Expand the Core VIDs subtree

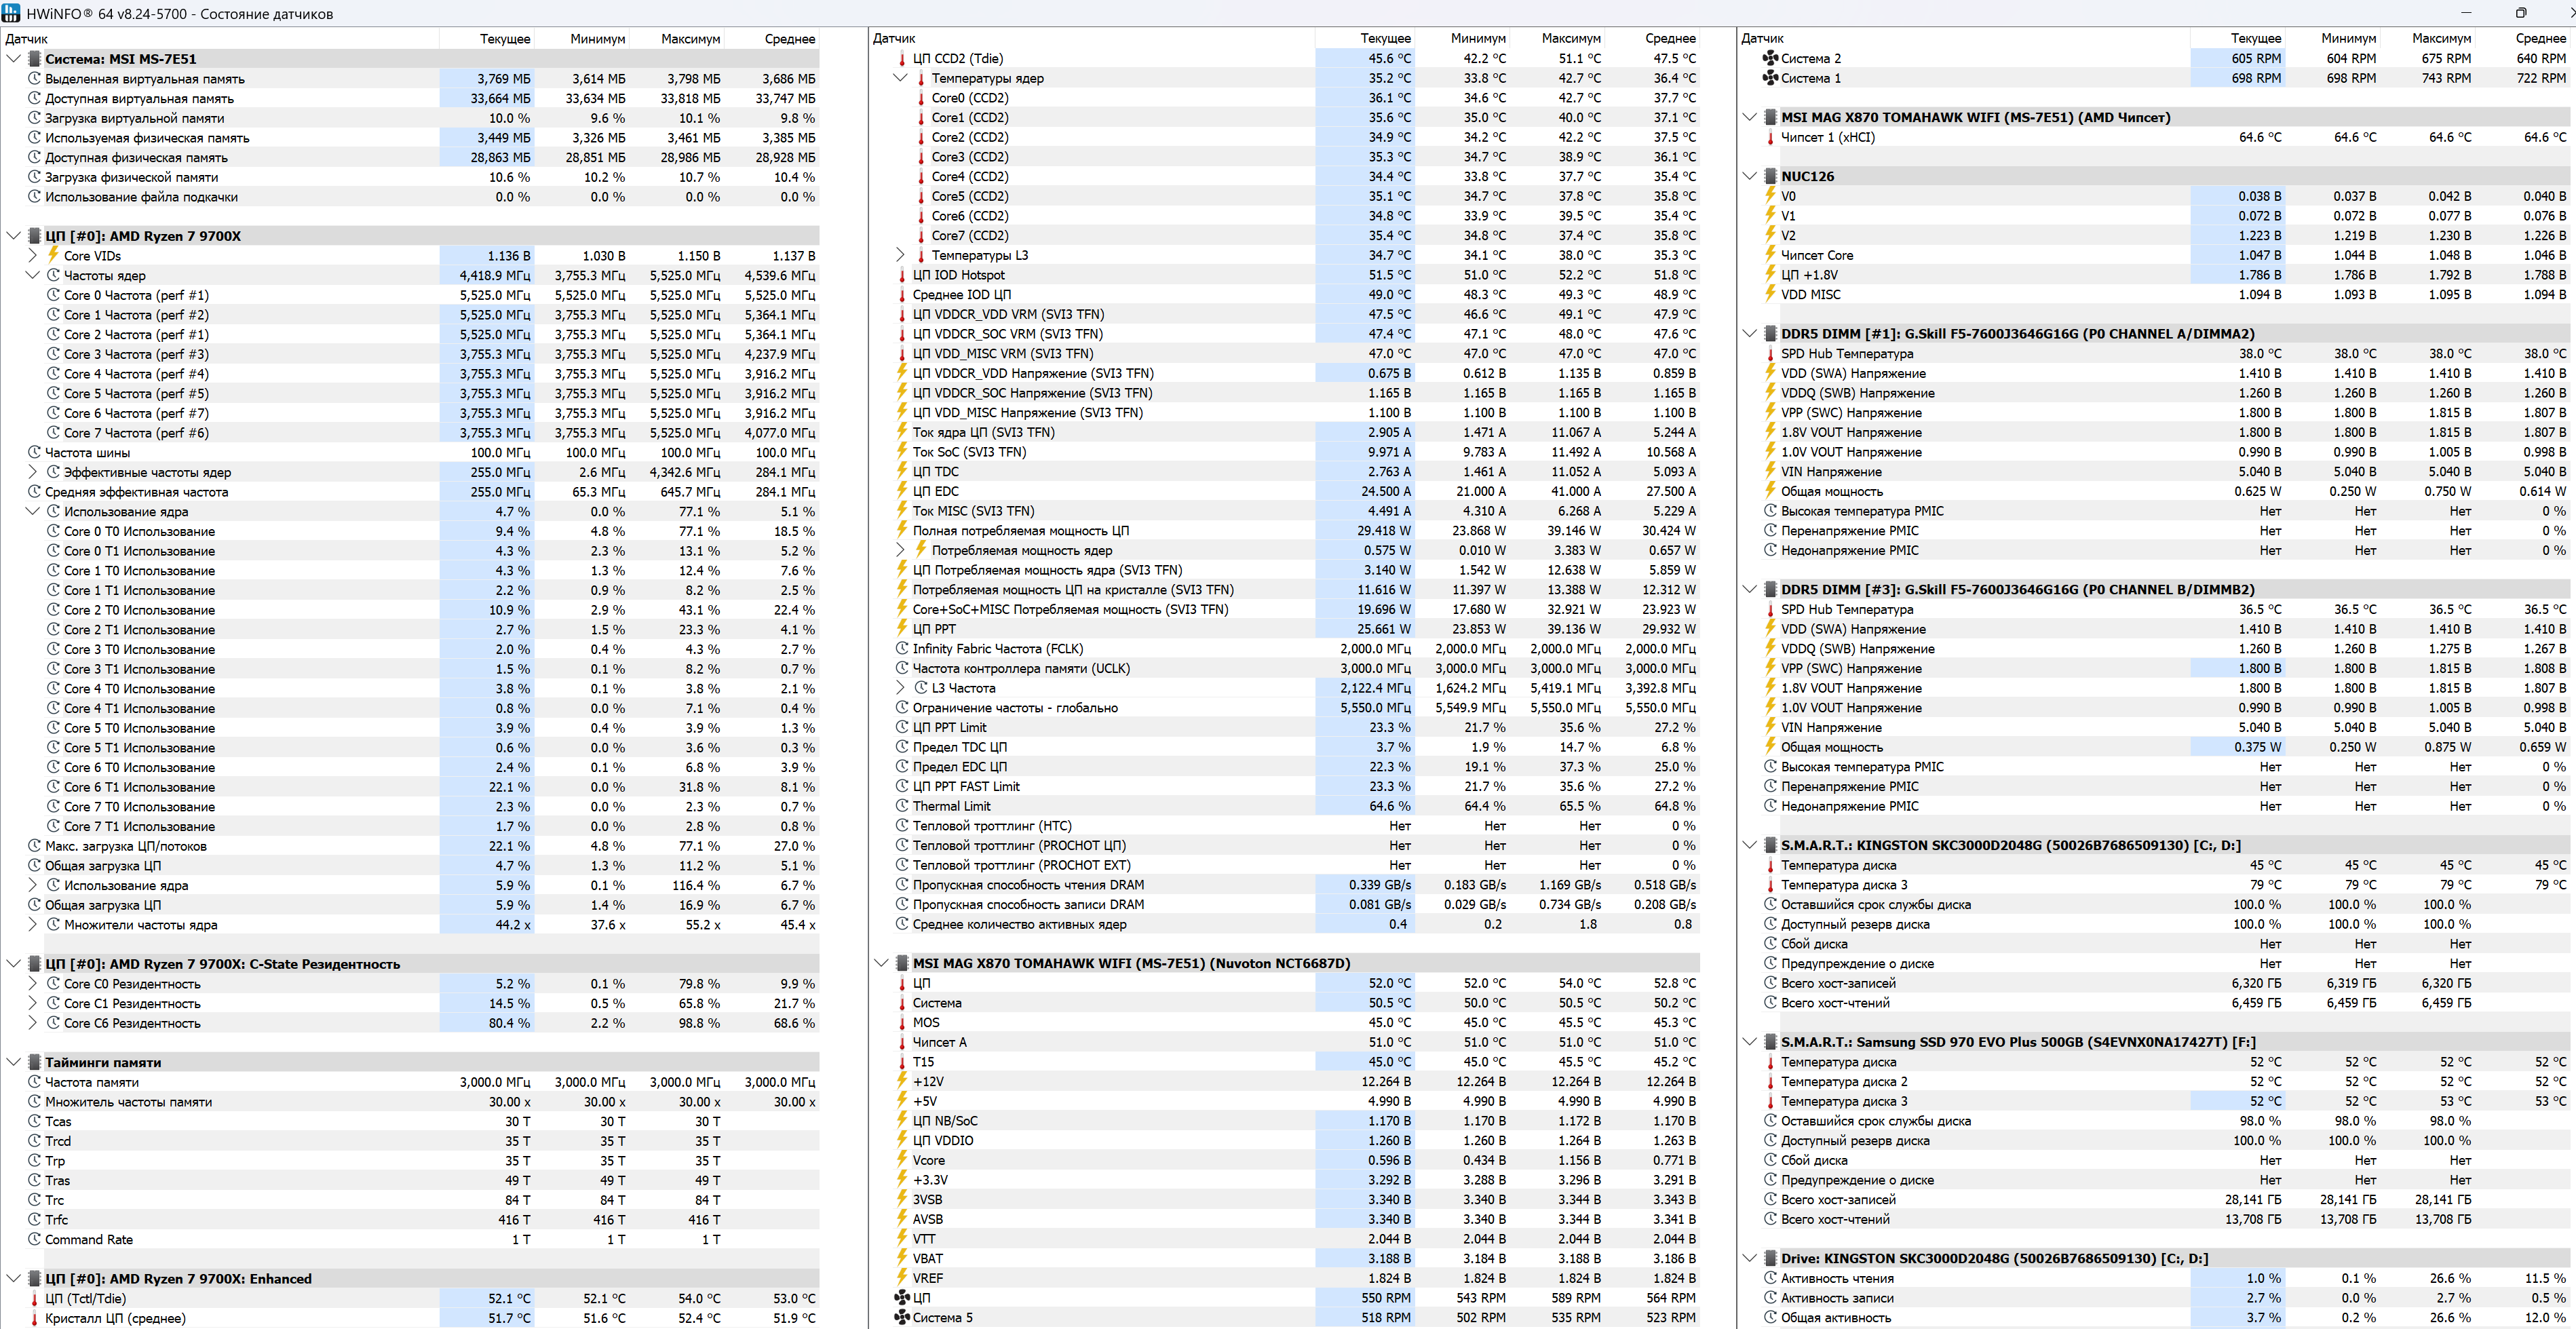click(32, 255)
